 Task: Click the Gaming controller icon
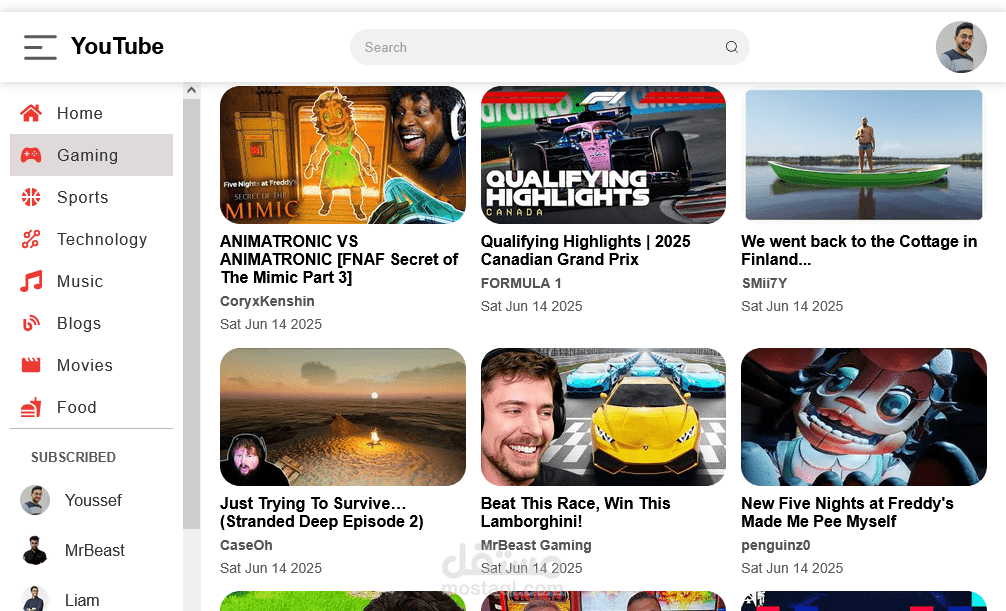[x=31, y=155]
